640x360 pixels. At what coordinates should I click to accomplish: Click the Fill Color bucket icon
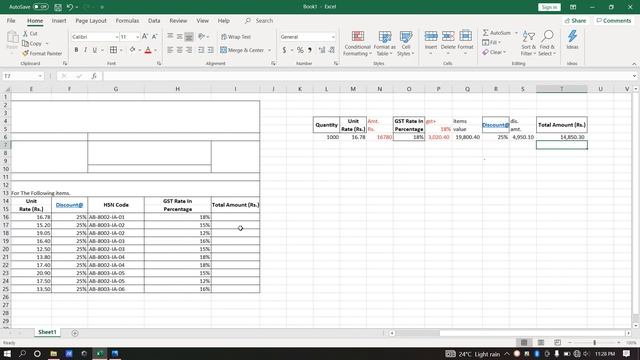point(132,50)
